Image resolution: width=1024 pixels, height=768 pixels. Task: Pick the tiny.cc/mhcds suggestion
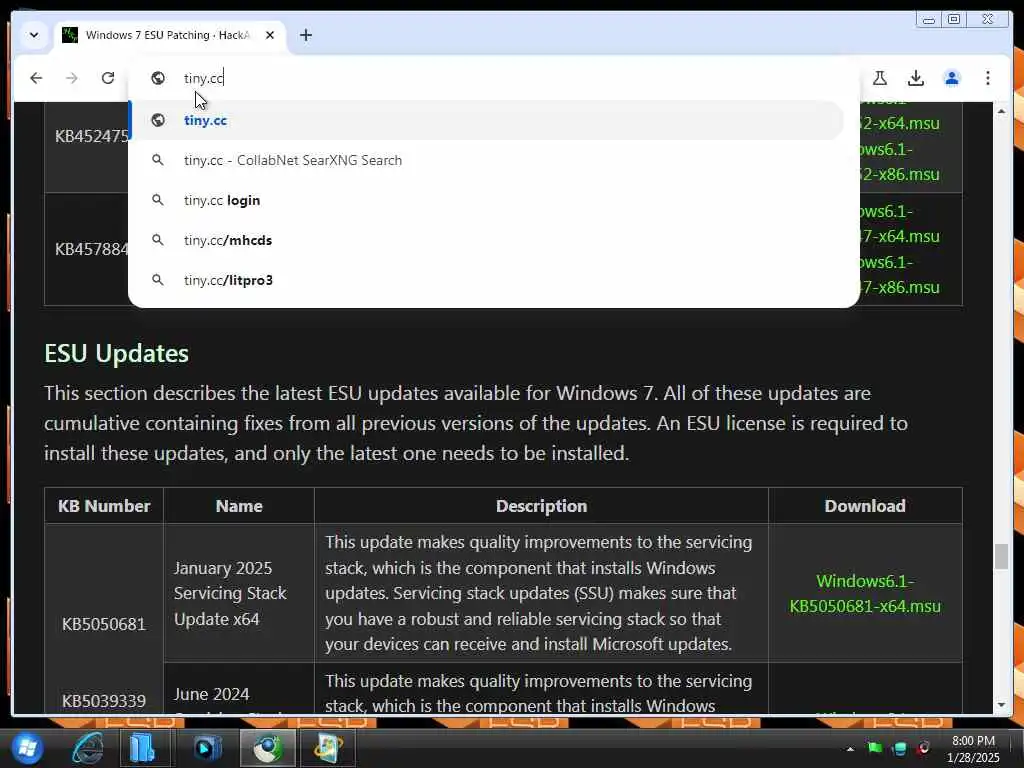(487, 240)
